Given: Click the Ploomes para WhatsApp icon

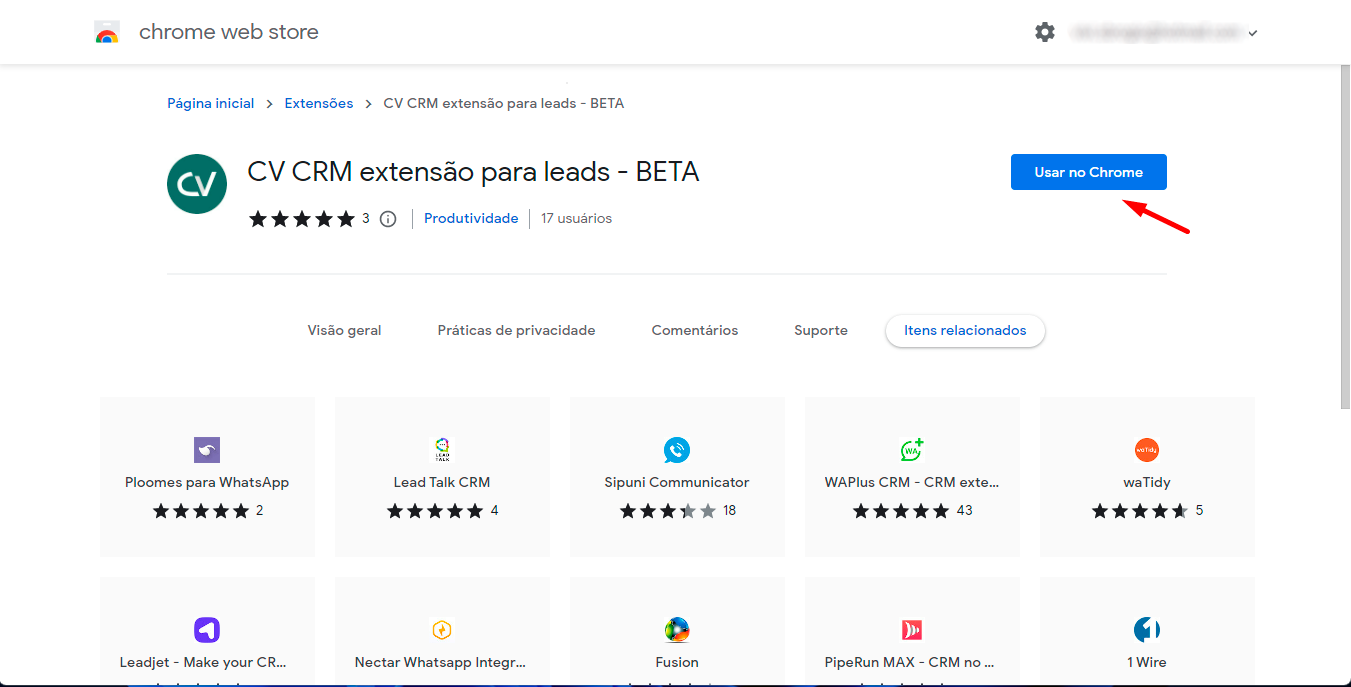Looking at the screenshot, I should click(207, 450).
